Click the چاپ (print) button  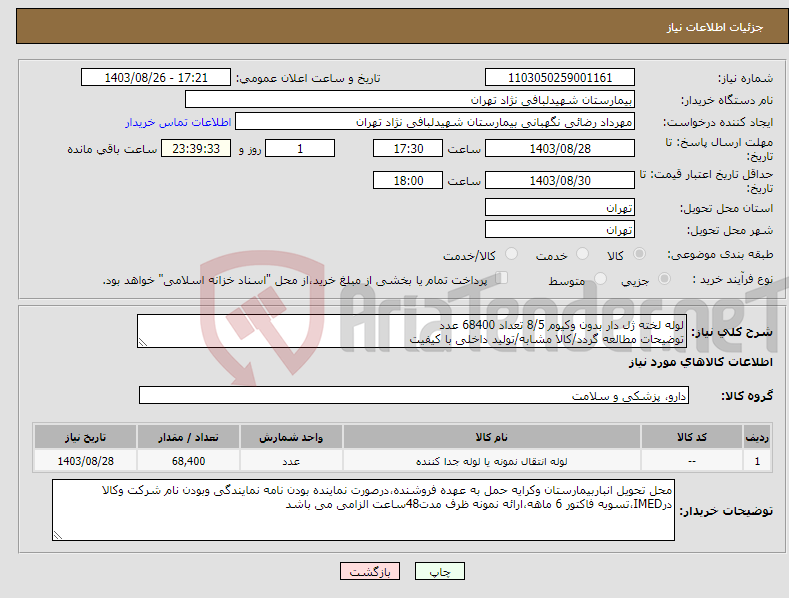(439, 571)
